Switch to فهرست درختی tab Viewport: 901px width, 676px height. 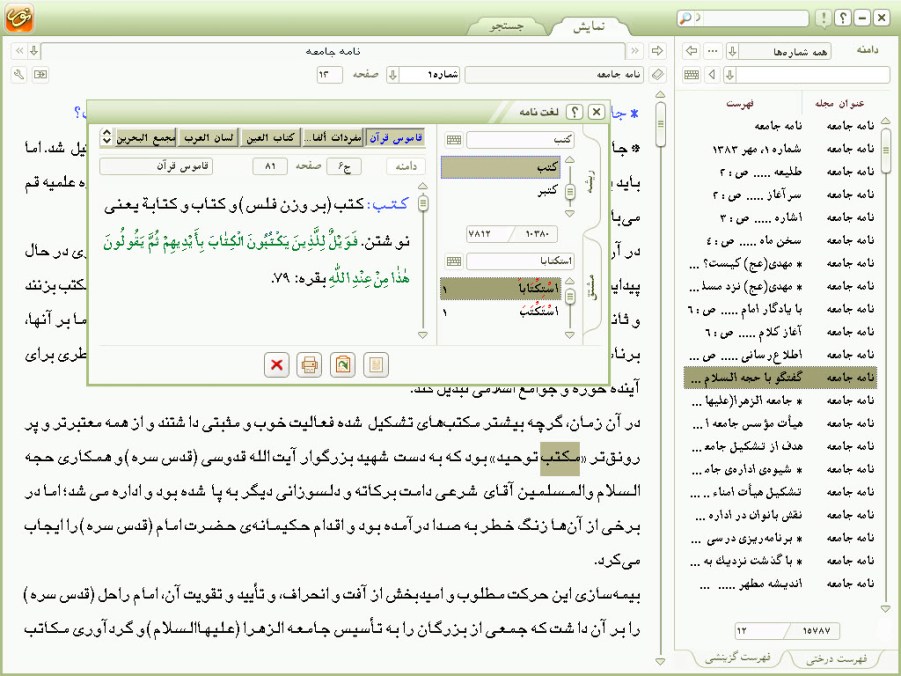(836, 659)
